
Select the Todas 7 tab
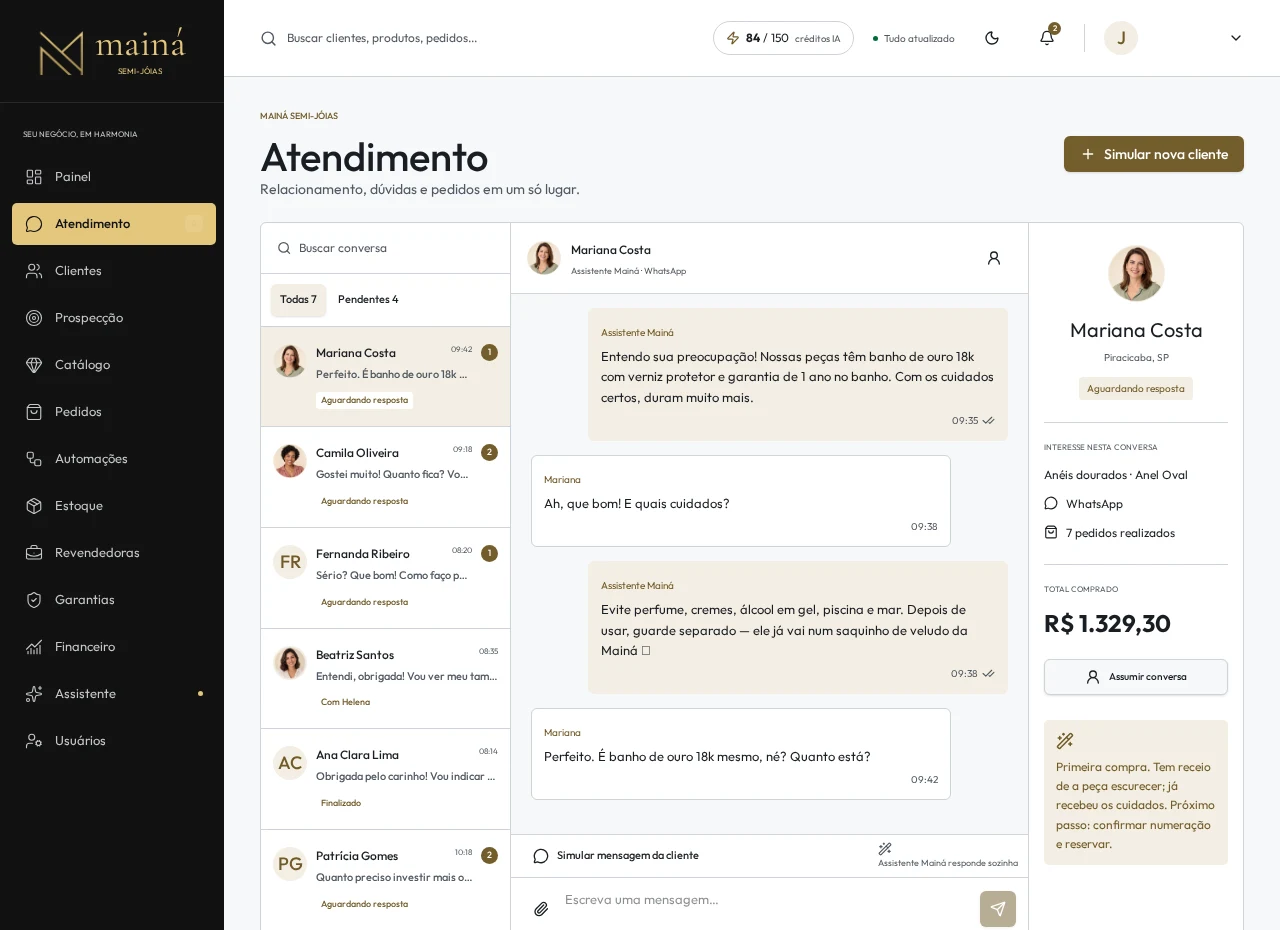[298, 300]
